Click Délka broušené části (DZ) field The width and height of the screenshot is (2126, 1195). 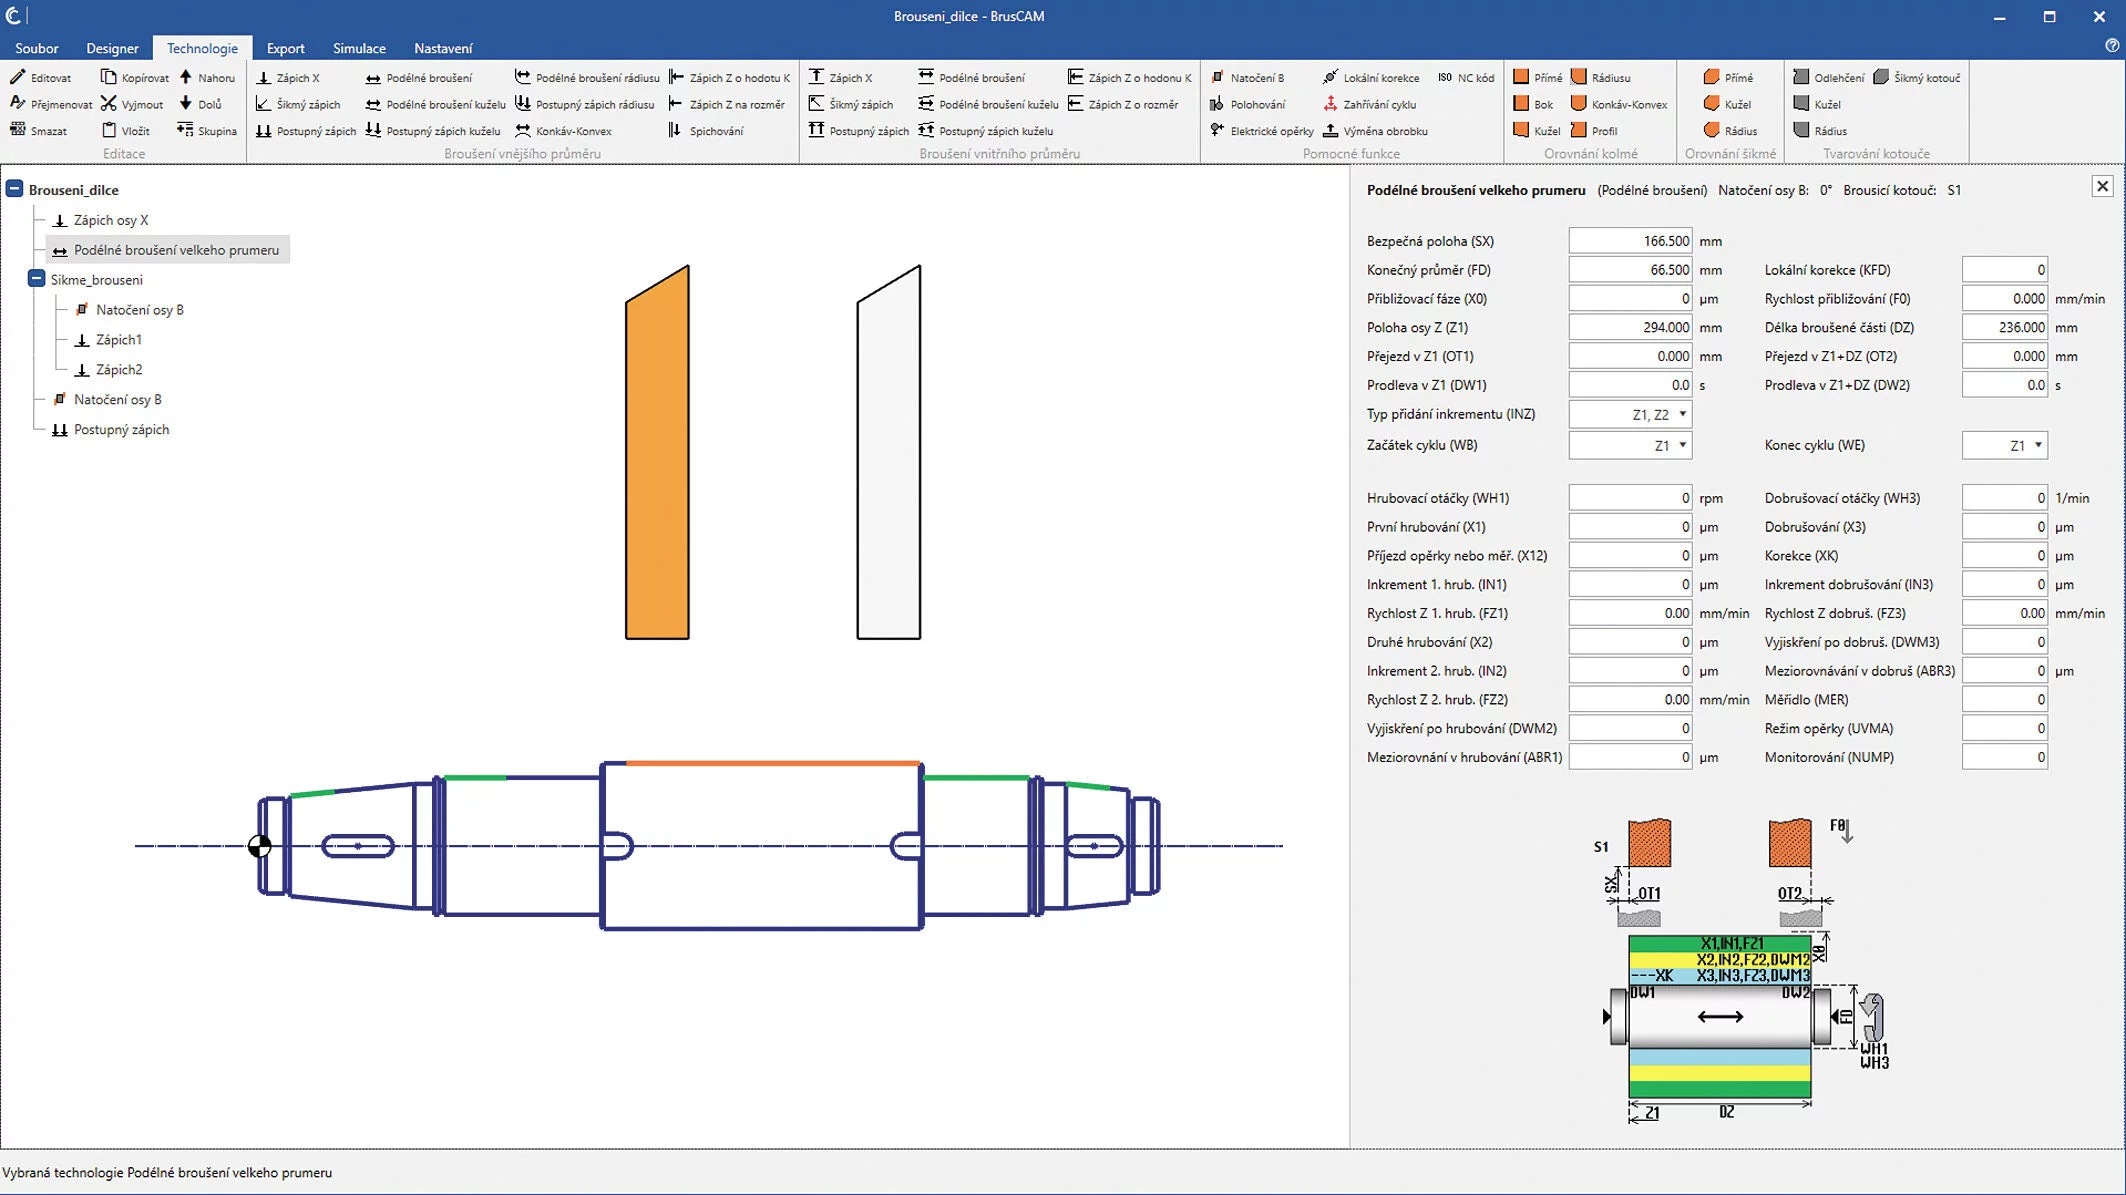pos(2005,327)
